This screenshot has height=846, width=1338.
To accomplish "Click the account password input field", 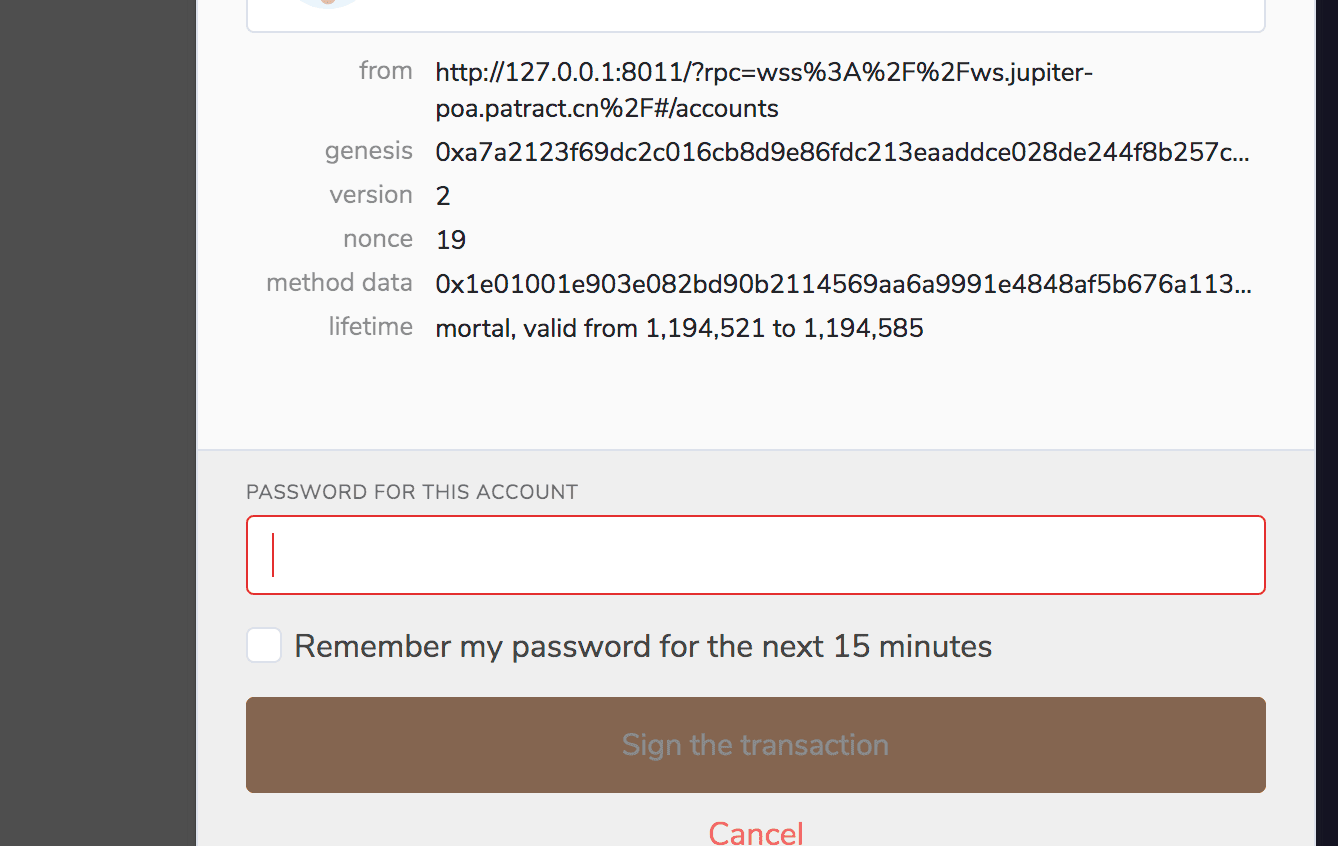I will [755, 555].
